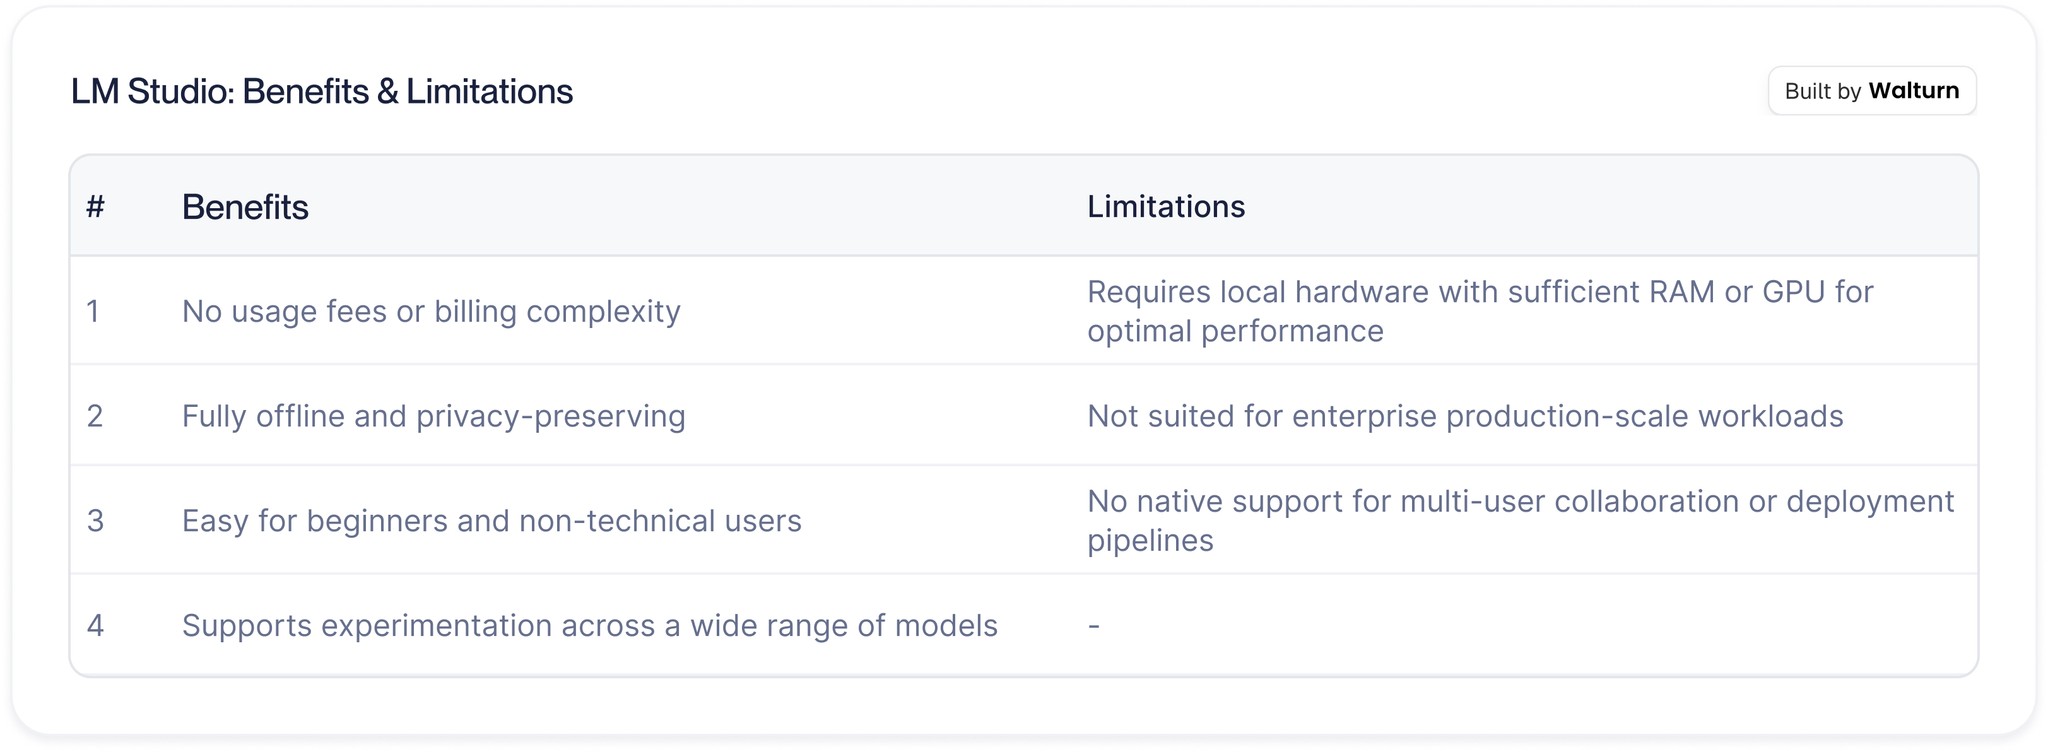Click the 'Supports experimentation' benefit in row 4

[589, 626]
